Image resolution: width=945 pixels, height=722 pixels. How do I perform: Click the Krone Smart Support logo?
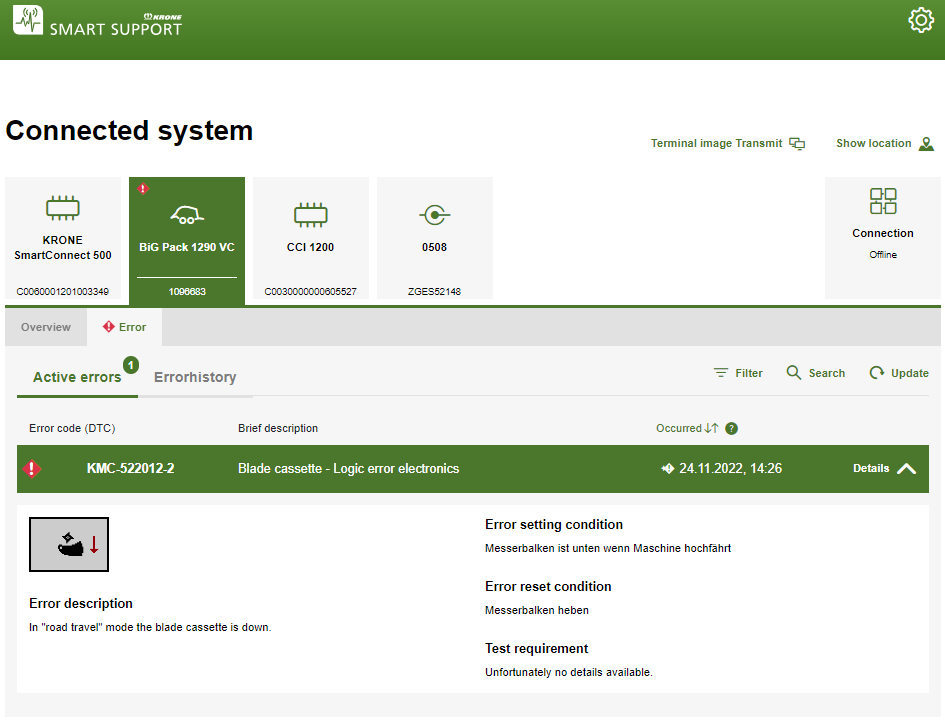coord(98,22)
